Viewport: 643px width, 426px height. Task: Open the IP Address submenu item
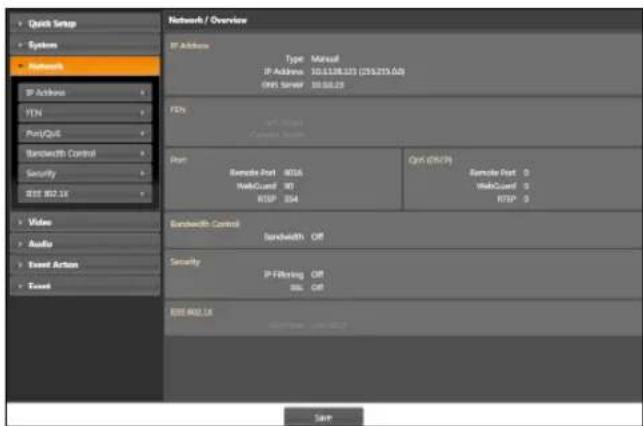click(x=85, y=93)
